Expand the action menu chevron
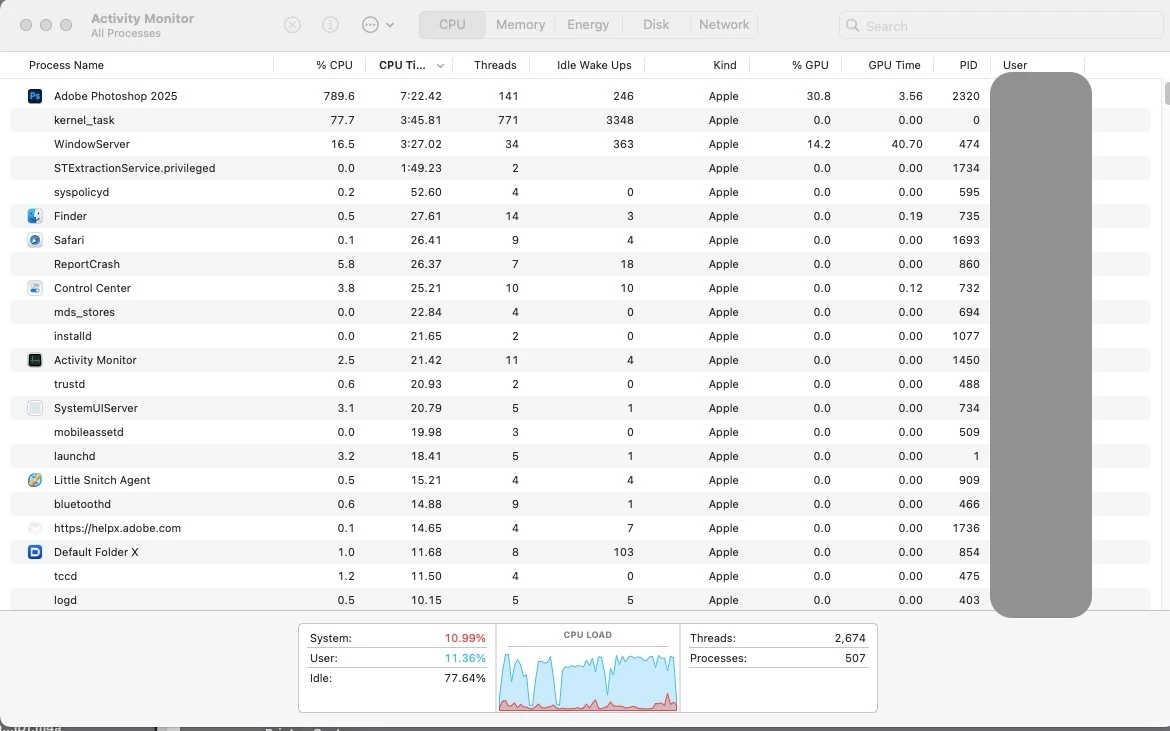 click(390, 25)
